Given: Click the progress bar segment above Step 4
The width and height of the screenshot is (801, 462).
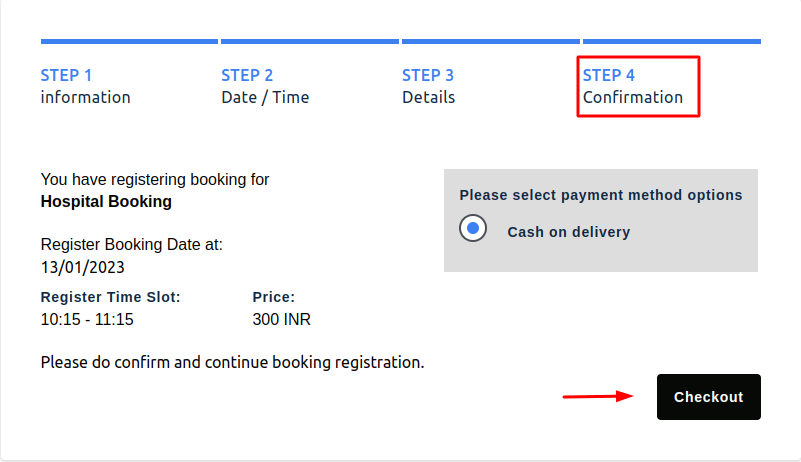Looking at the screenshot, I should (x=671, y=41).
